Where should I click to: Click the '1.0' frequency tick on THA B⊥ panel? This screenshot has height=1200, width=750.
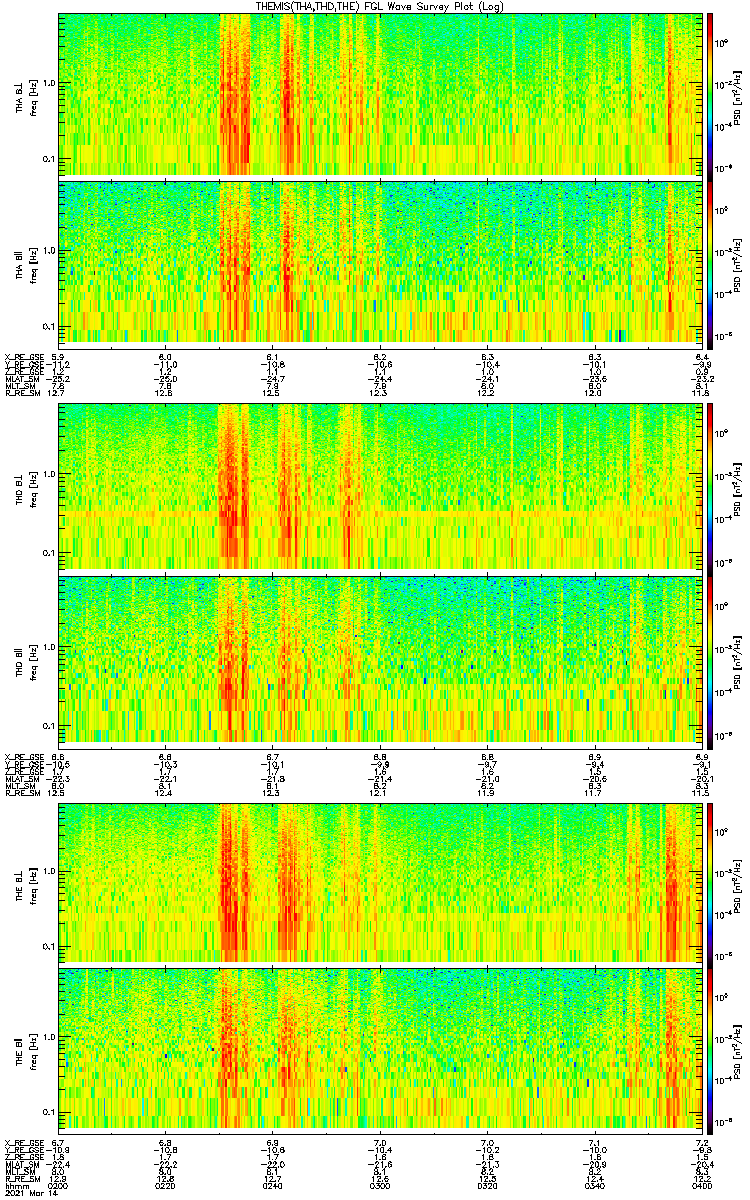49,83
